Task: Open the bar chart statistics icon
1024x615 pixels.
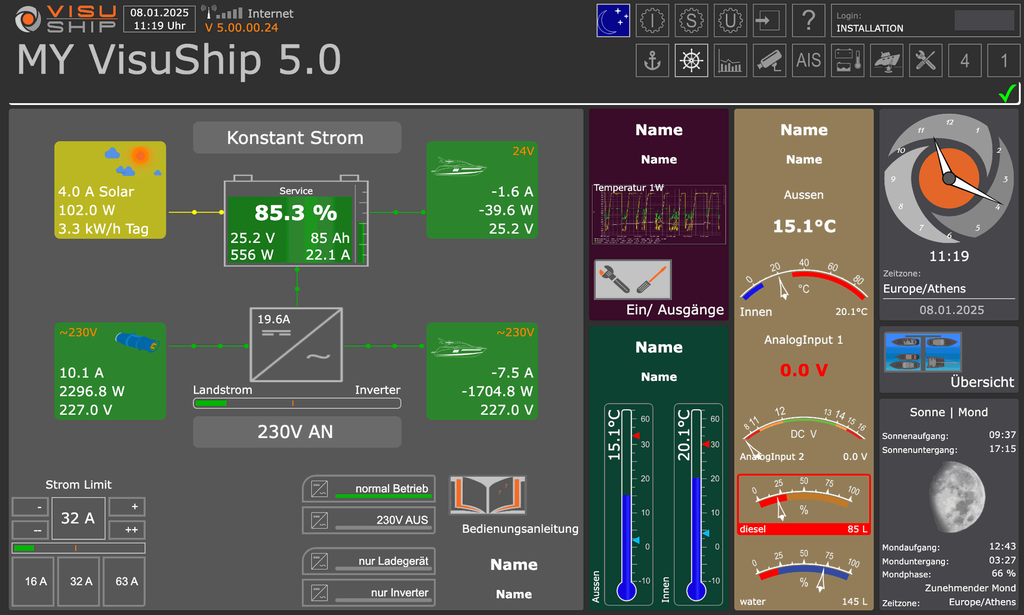Action: pos(730,61)
